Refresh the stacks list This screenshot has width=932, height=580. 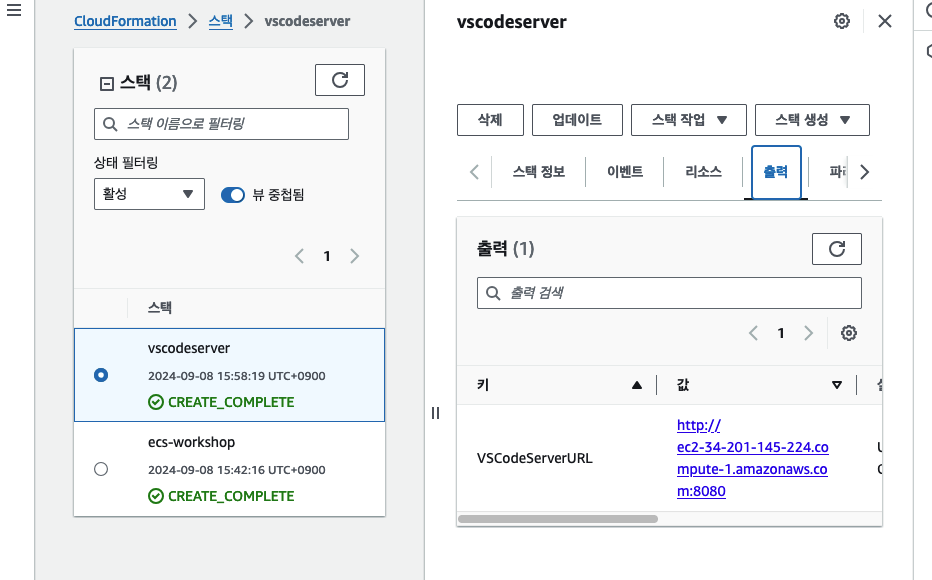coord(340,80)
